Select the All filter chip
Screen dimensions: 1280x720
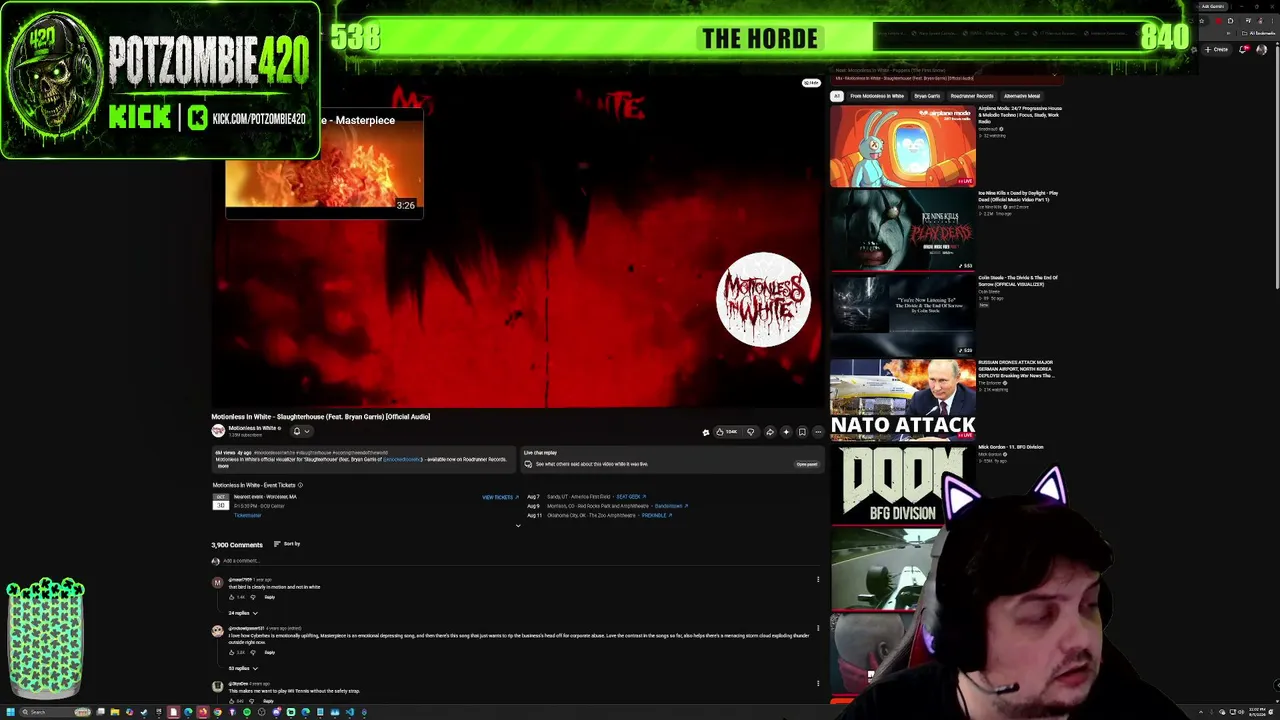coord(837,96)
